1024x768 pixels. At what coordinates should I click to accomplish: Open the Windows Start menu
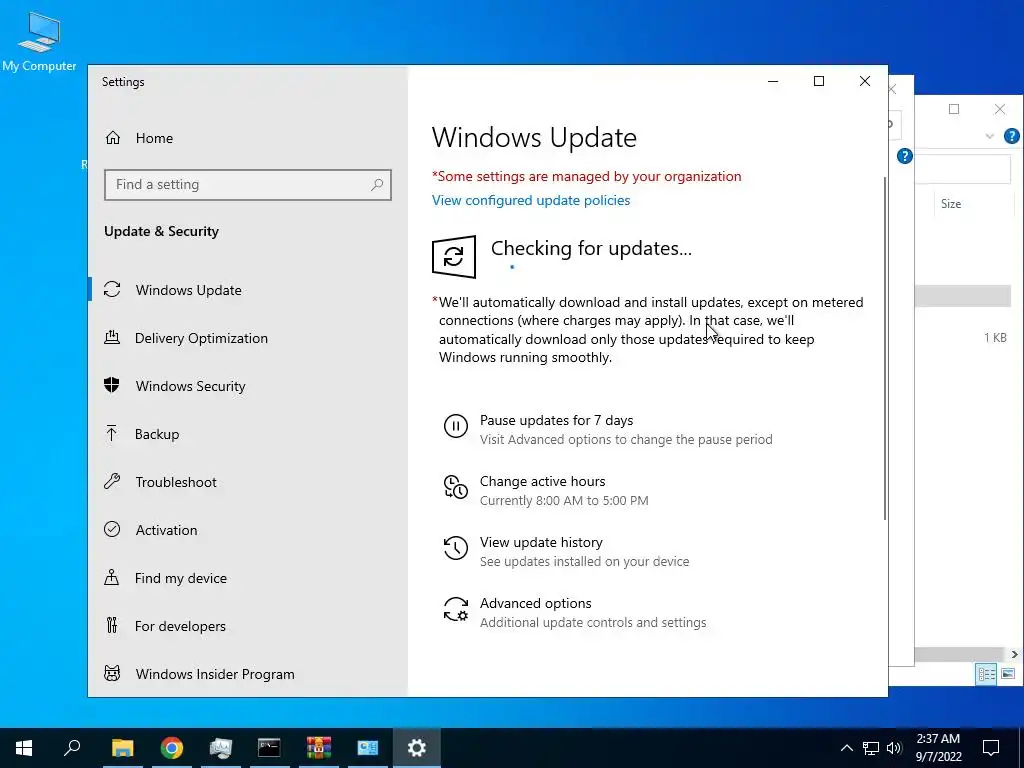point(24,748)
